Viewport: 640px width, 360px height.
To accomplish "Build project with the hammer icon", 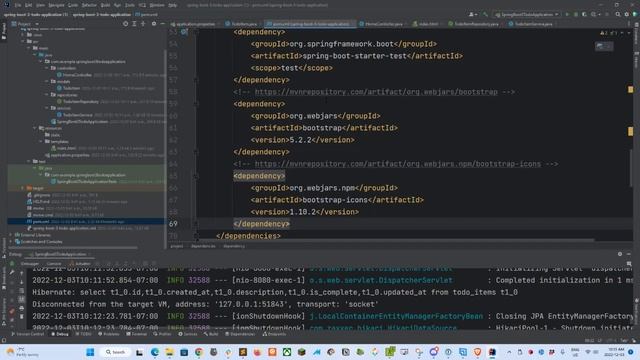I will 485,14.
